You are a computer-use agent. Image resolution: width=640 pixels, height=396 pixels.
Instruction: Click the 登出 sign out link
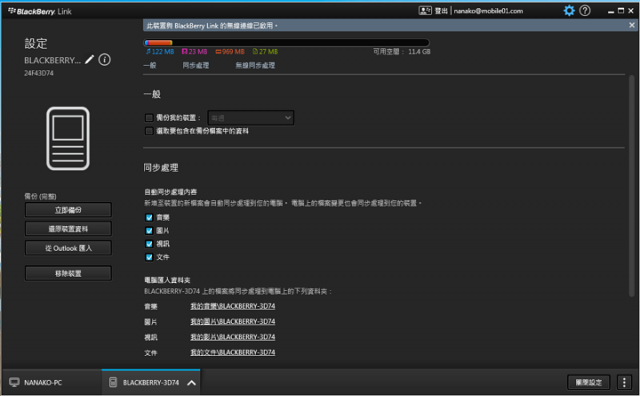coord(441,11)
